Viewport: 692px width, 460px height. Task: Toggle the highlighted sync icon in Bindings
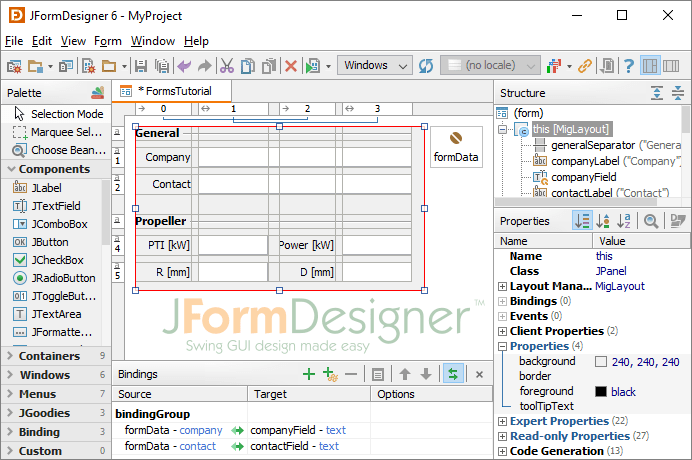(453, 374)
